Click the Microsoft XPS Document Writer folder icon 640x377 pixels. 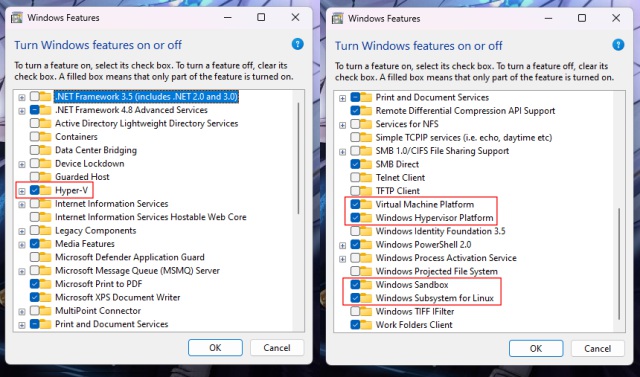[x=45, y=297]
